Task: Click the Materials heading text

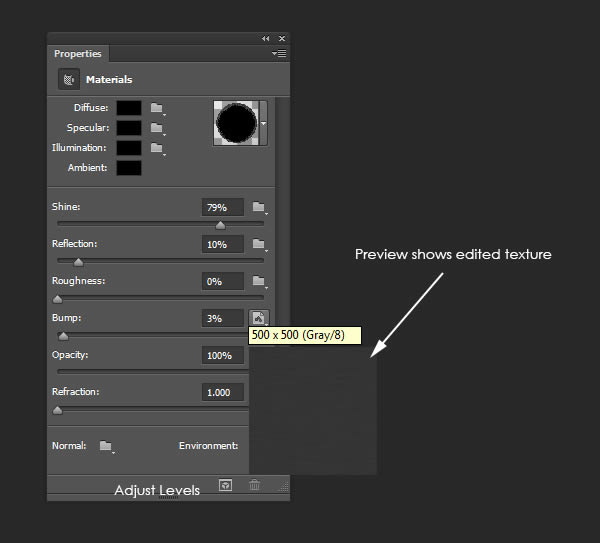Action: click(109, 80)
